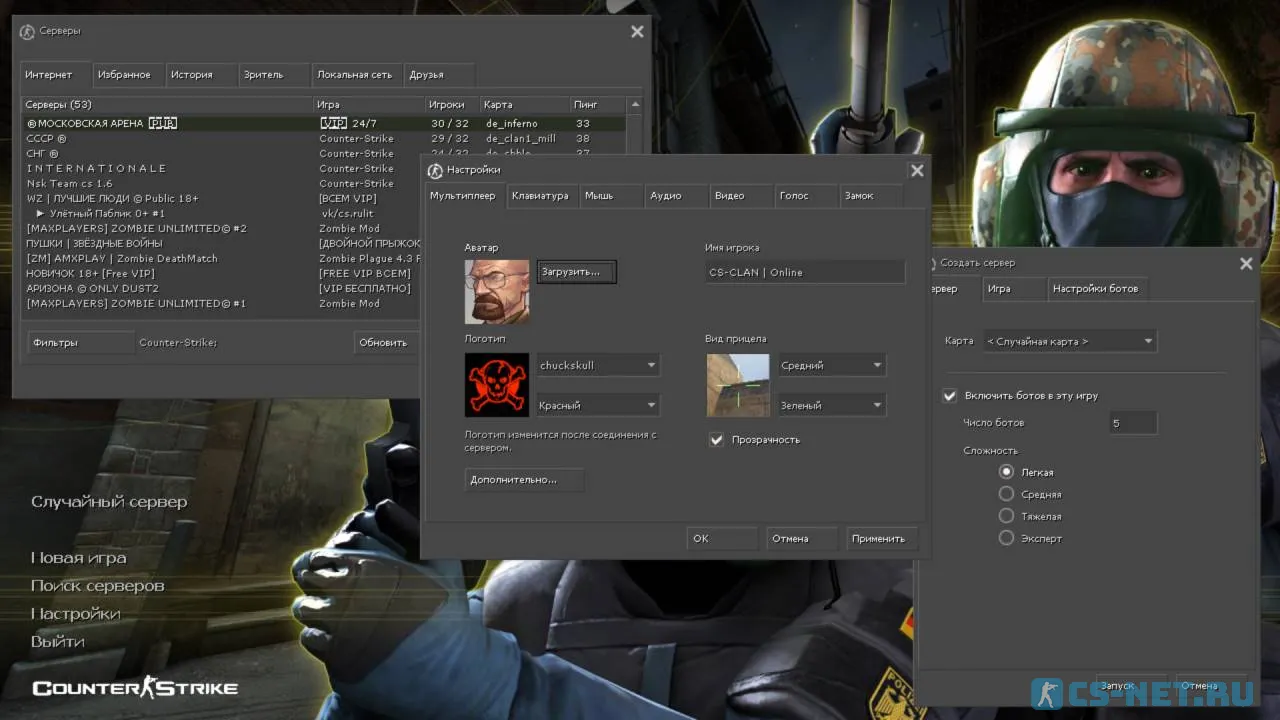Open Настройки from main menu
Image resolution: width=1280 pixels, height=720 pixels.
76,614
